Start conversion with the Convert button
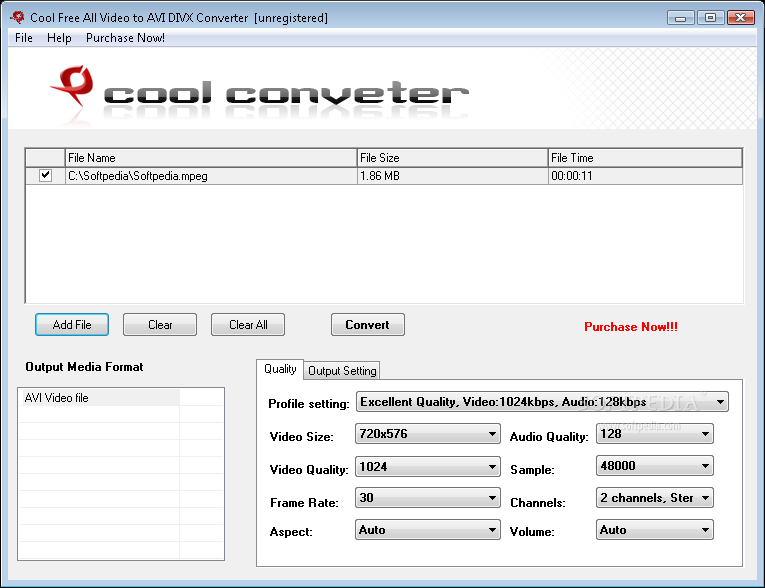Screen dimensions: 765x588 point(367,324)
